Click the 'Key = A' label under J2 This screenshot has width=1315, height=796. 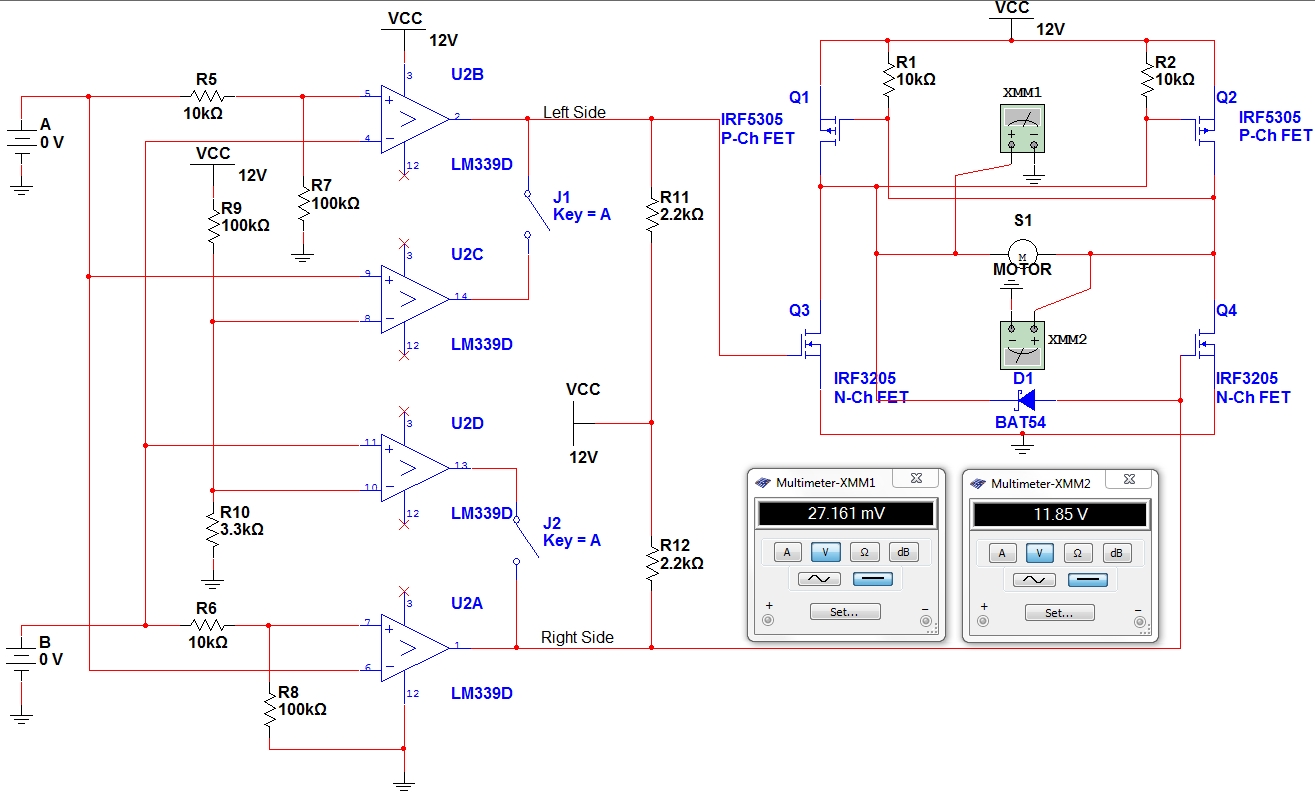point(572,540)
